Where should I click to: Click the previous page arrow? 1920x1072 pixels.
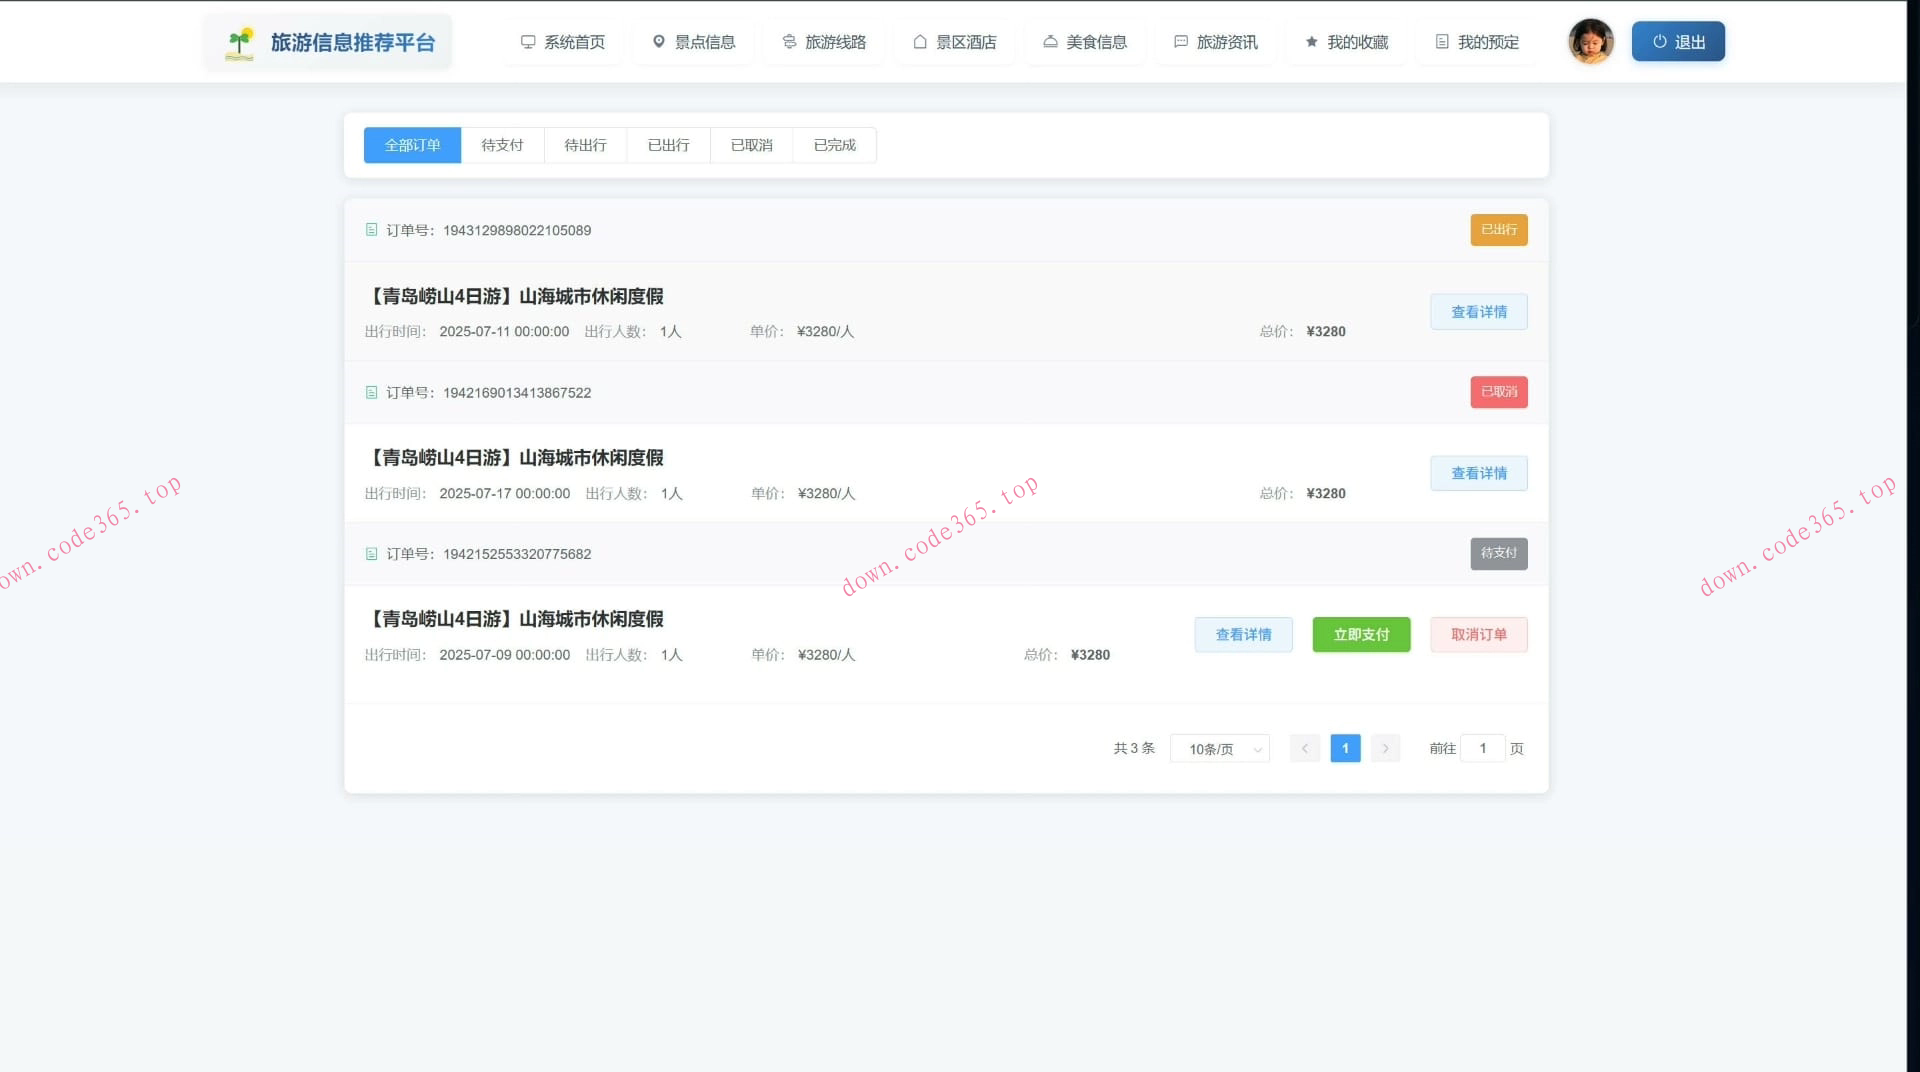1304,748
